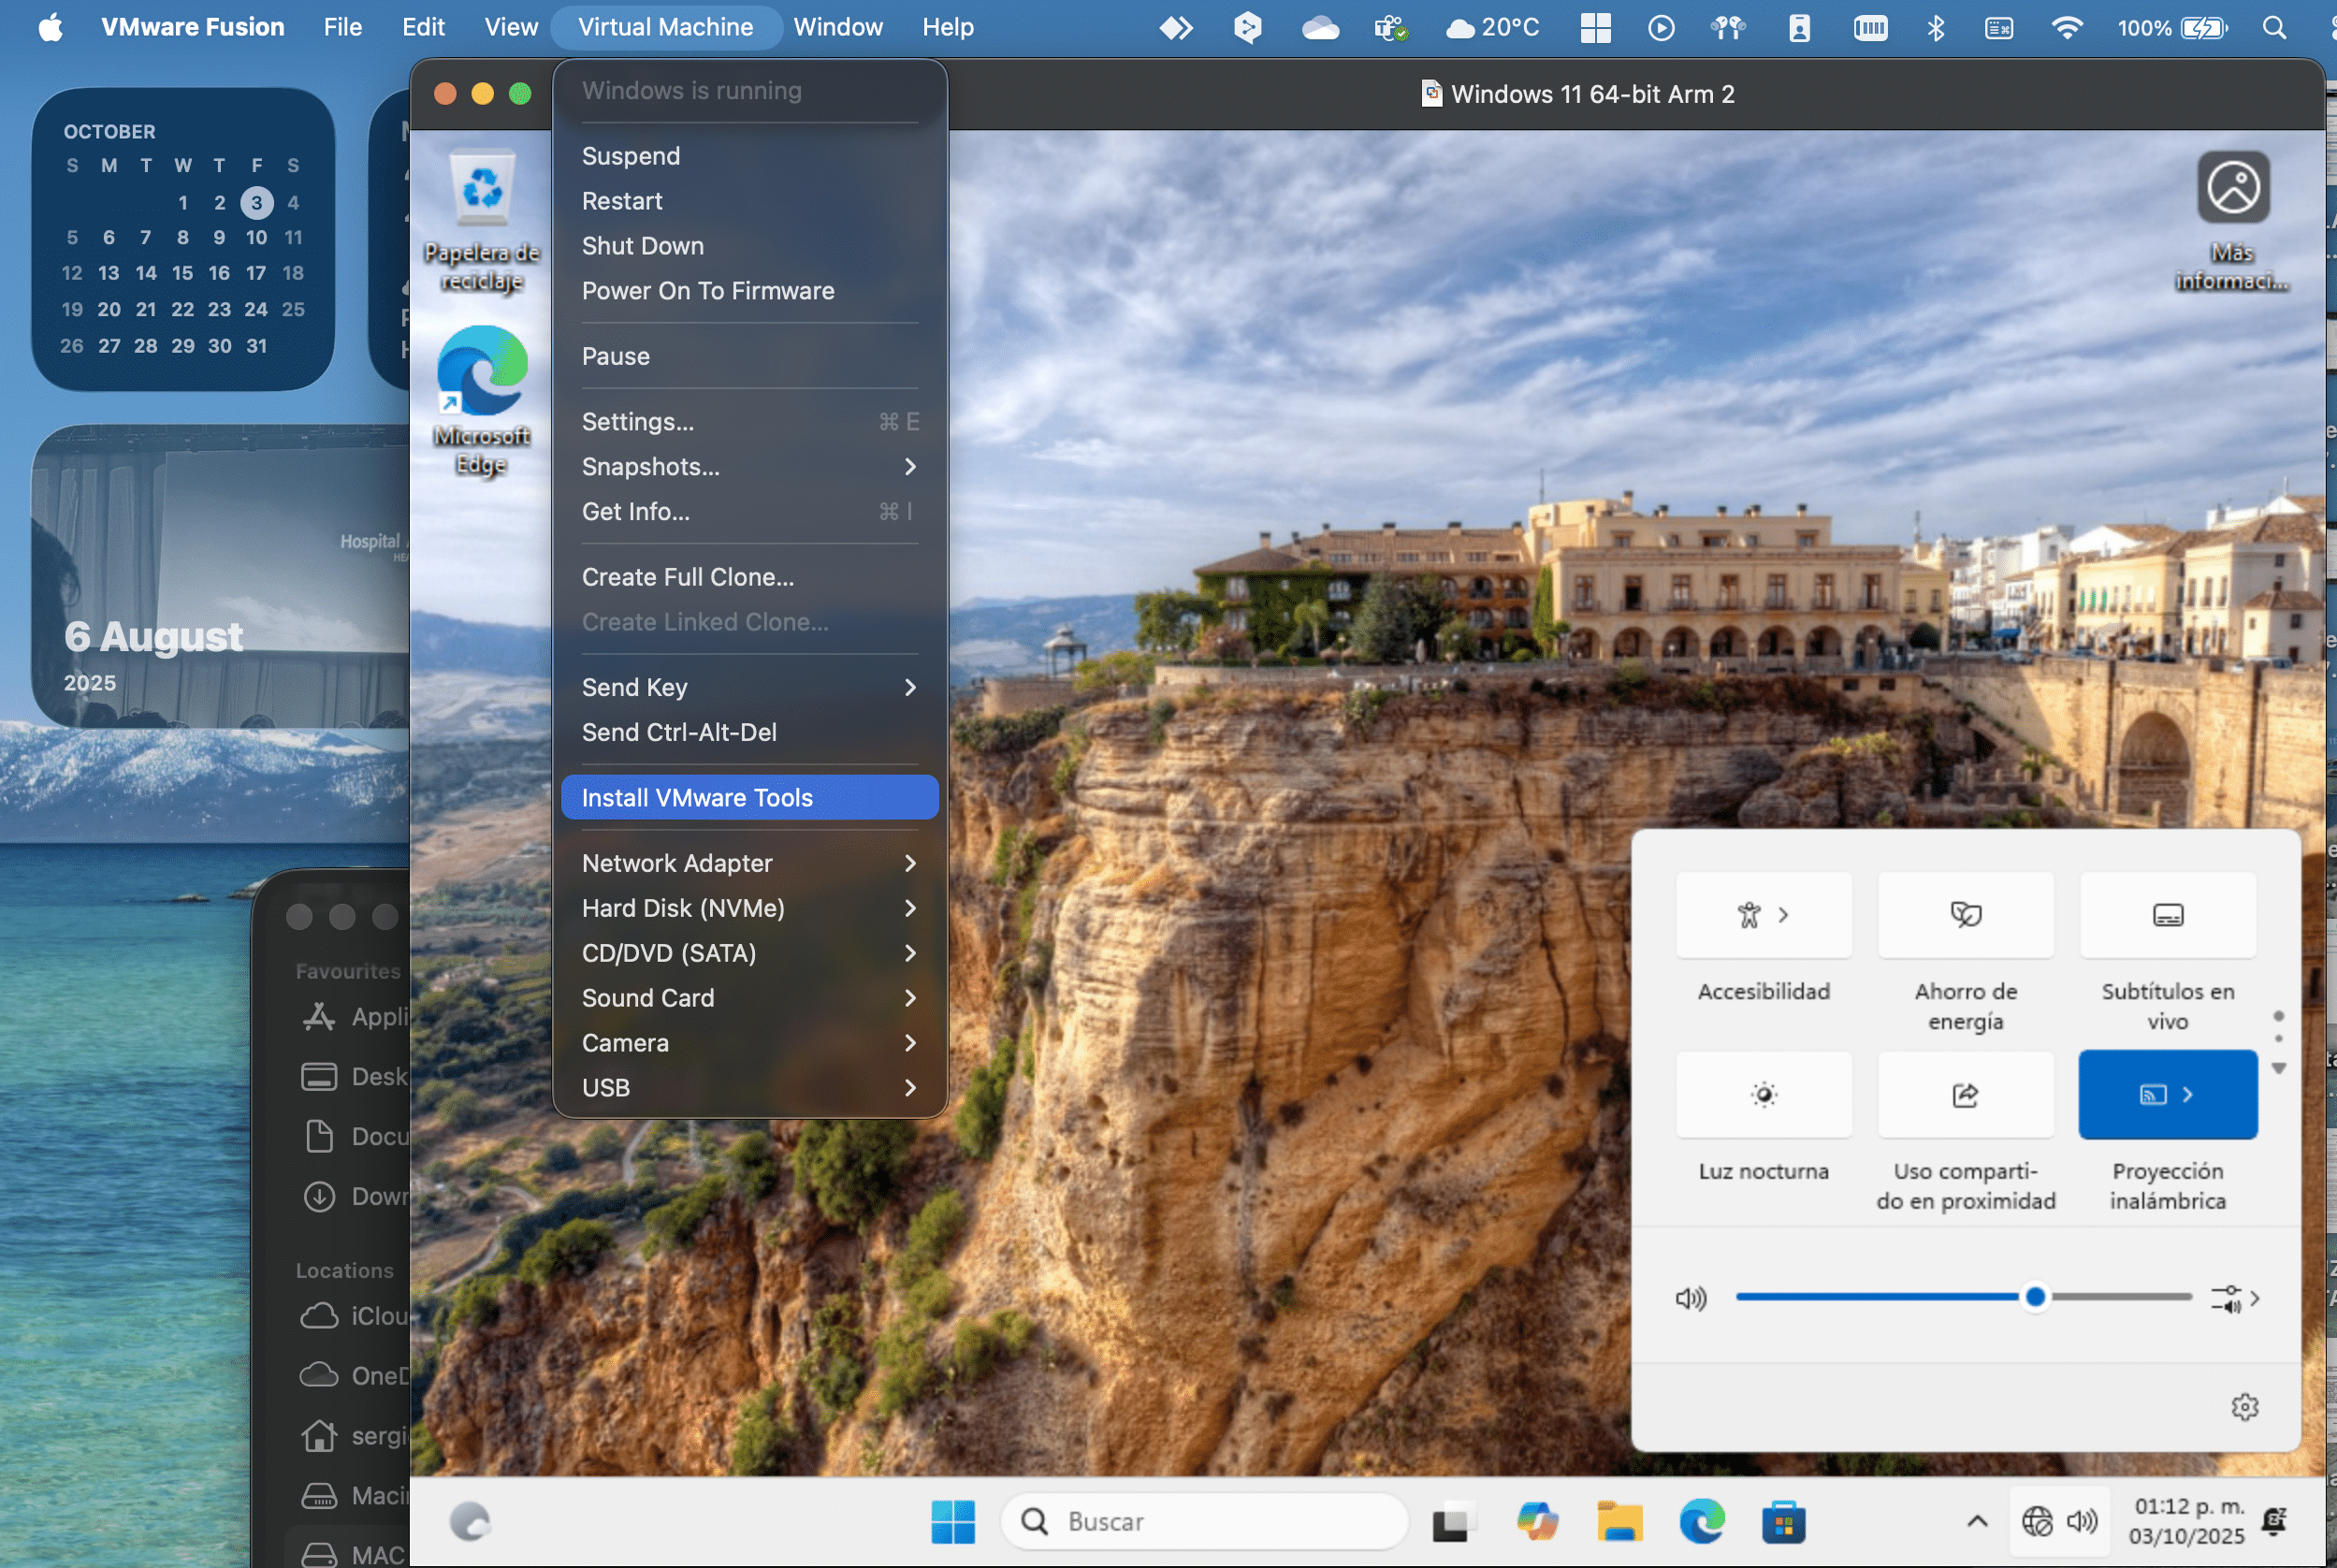Expand the Sound Card submenu
Image resolution: width=2337 pixels, height=1568 pixels.
click(748, 997)
